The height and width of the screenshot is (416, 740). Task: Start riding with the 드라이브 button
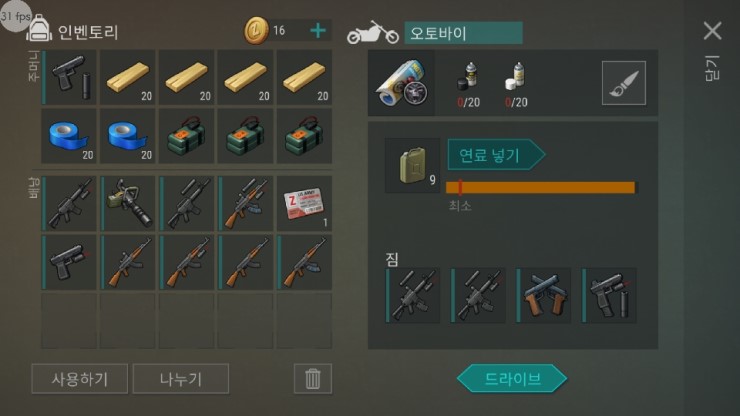tap(512, 378)
